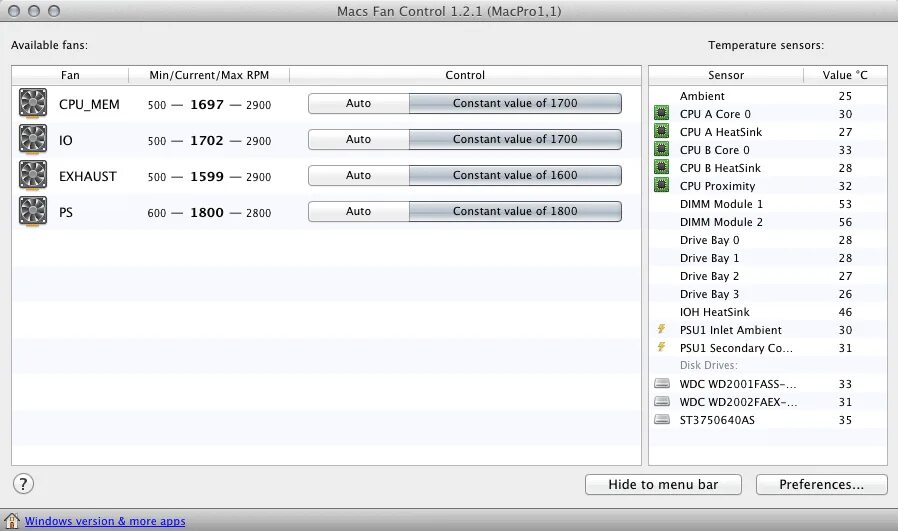Select the Drive Bay 2 sensor row
Screen dimensions: 898x531
tap(768, 276)
